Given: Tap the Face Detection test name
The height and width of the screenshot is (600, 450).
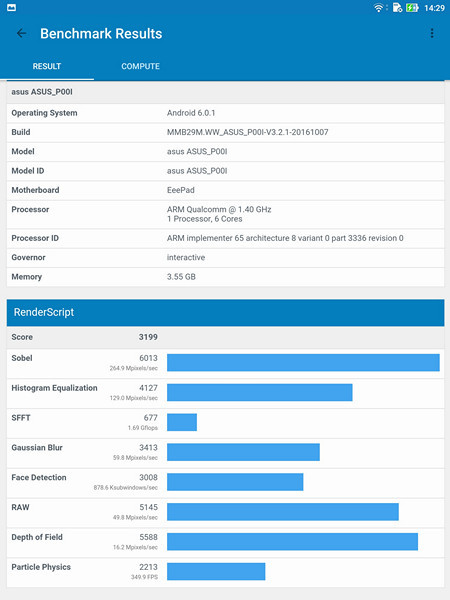Looking at the screenshot, I should [39, 478].
